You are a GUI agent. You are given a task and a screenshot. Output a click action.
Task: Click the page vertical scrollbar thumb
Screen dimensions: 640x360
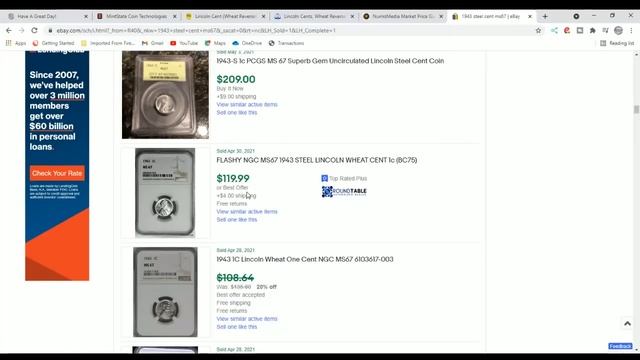point(636,109)
